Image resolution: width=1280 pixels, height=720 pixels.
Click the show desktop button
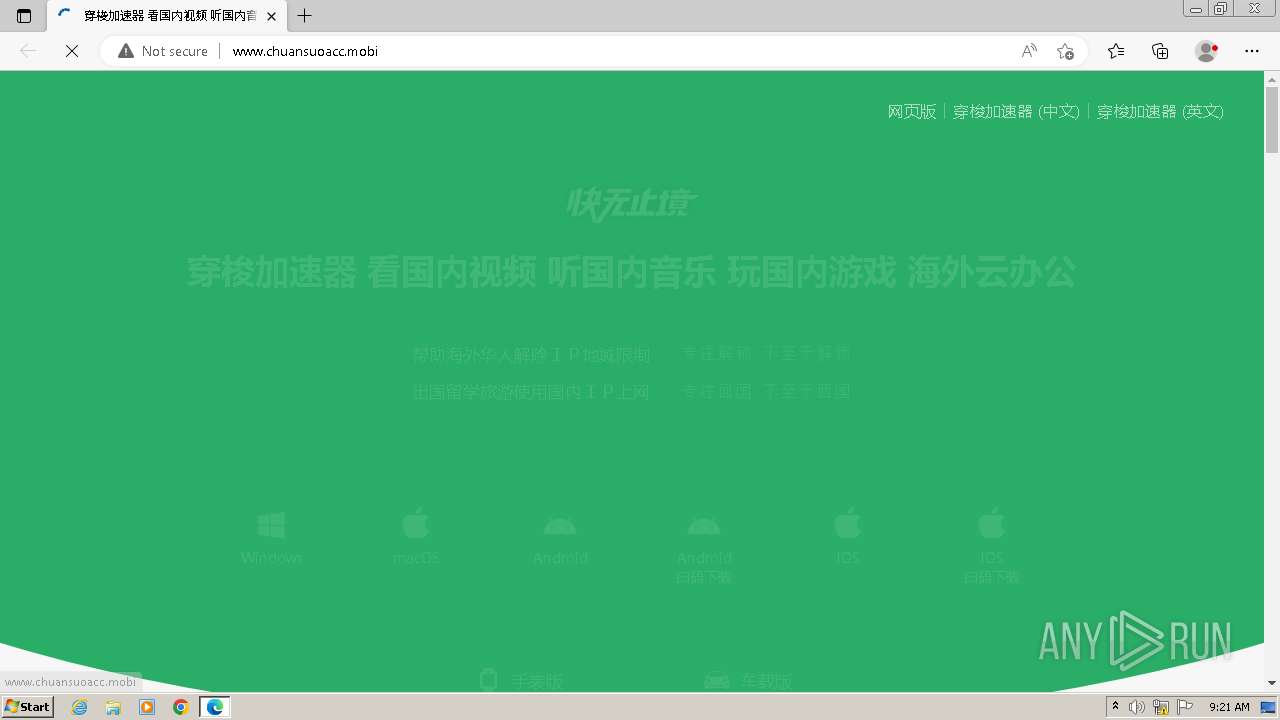[1269, 707]
